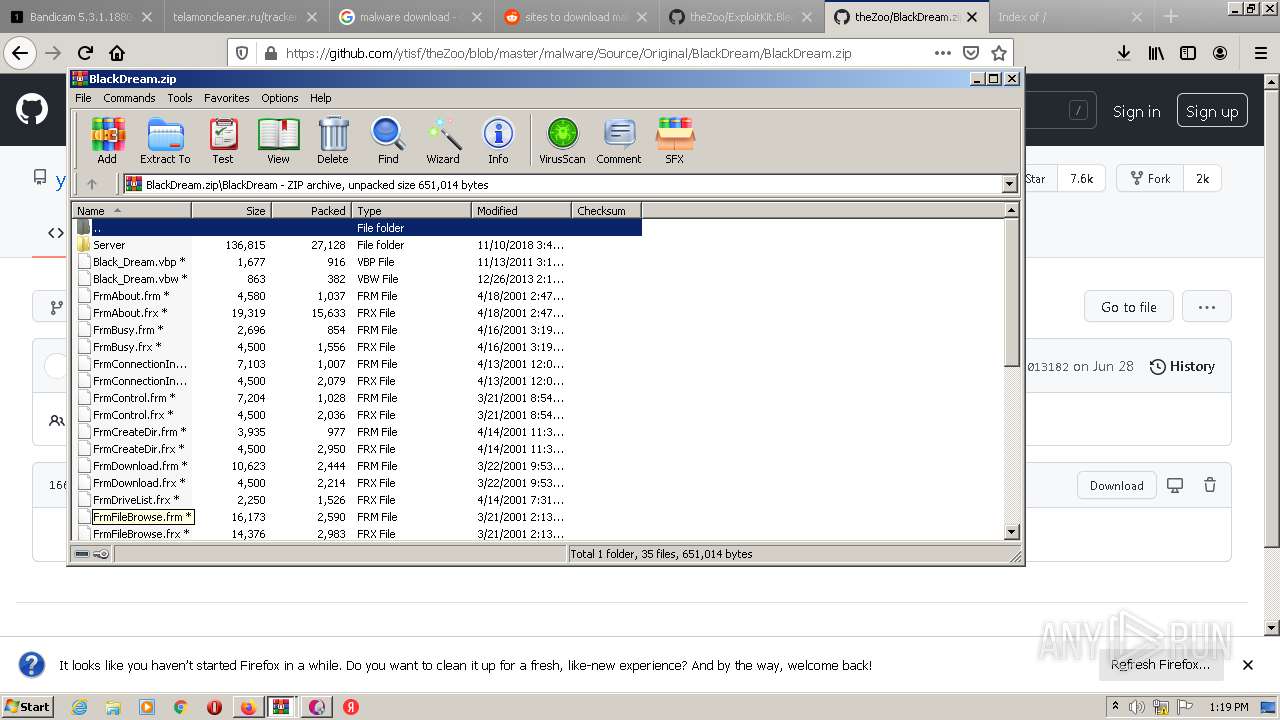Select FrmCreateDir.frx file
This screenshot has height=720, width=1280.
point(356,449)
